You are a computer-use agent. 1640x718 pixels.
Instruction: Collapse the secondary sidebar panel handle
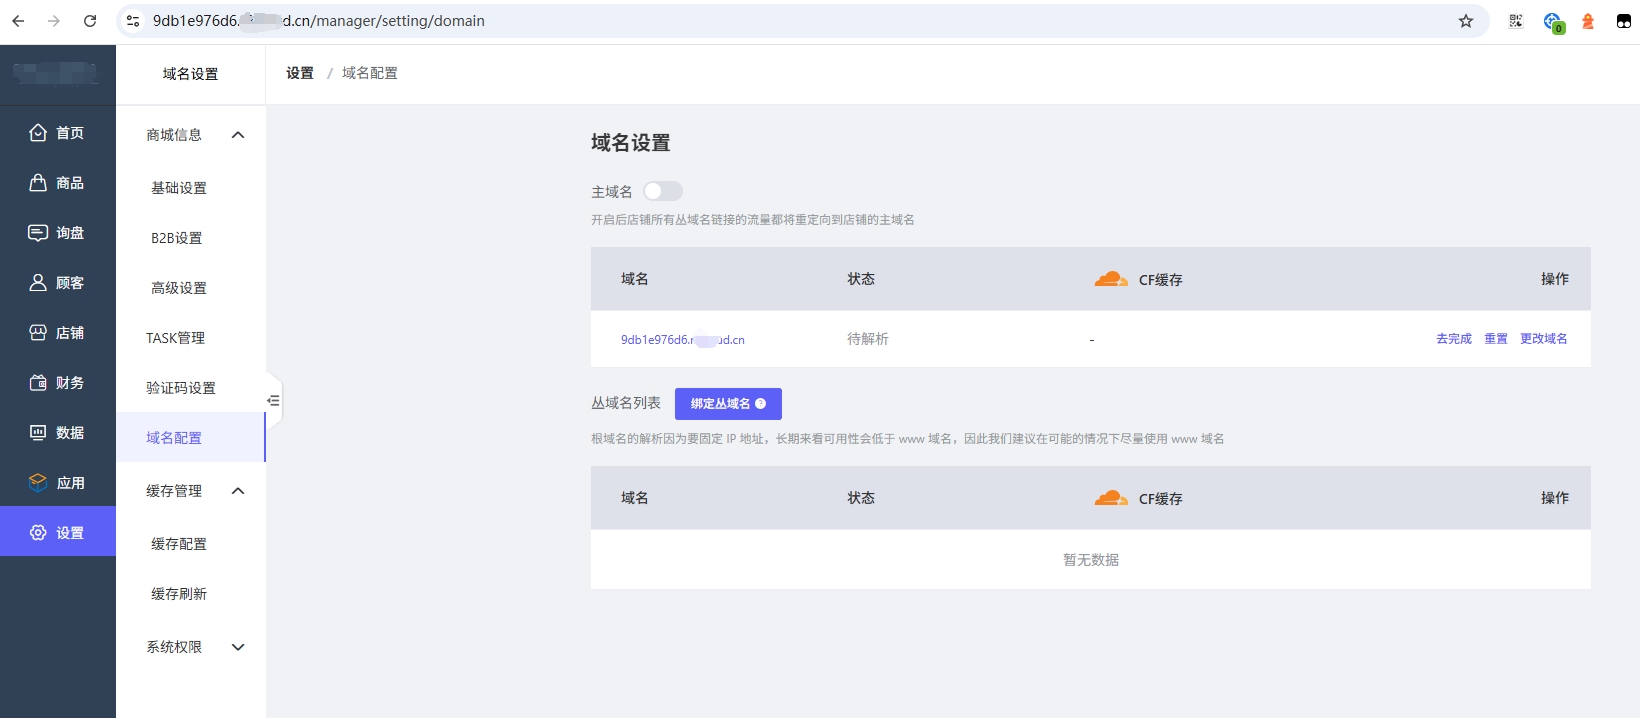273,401
